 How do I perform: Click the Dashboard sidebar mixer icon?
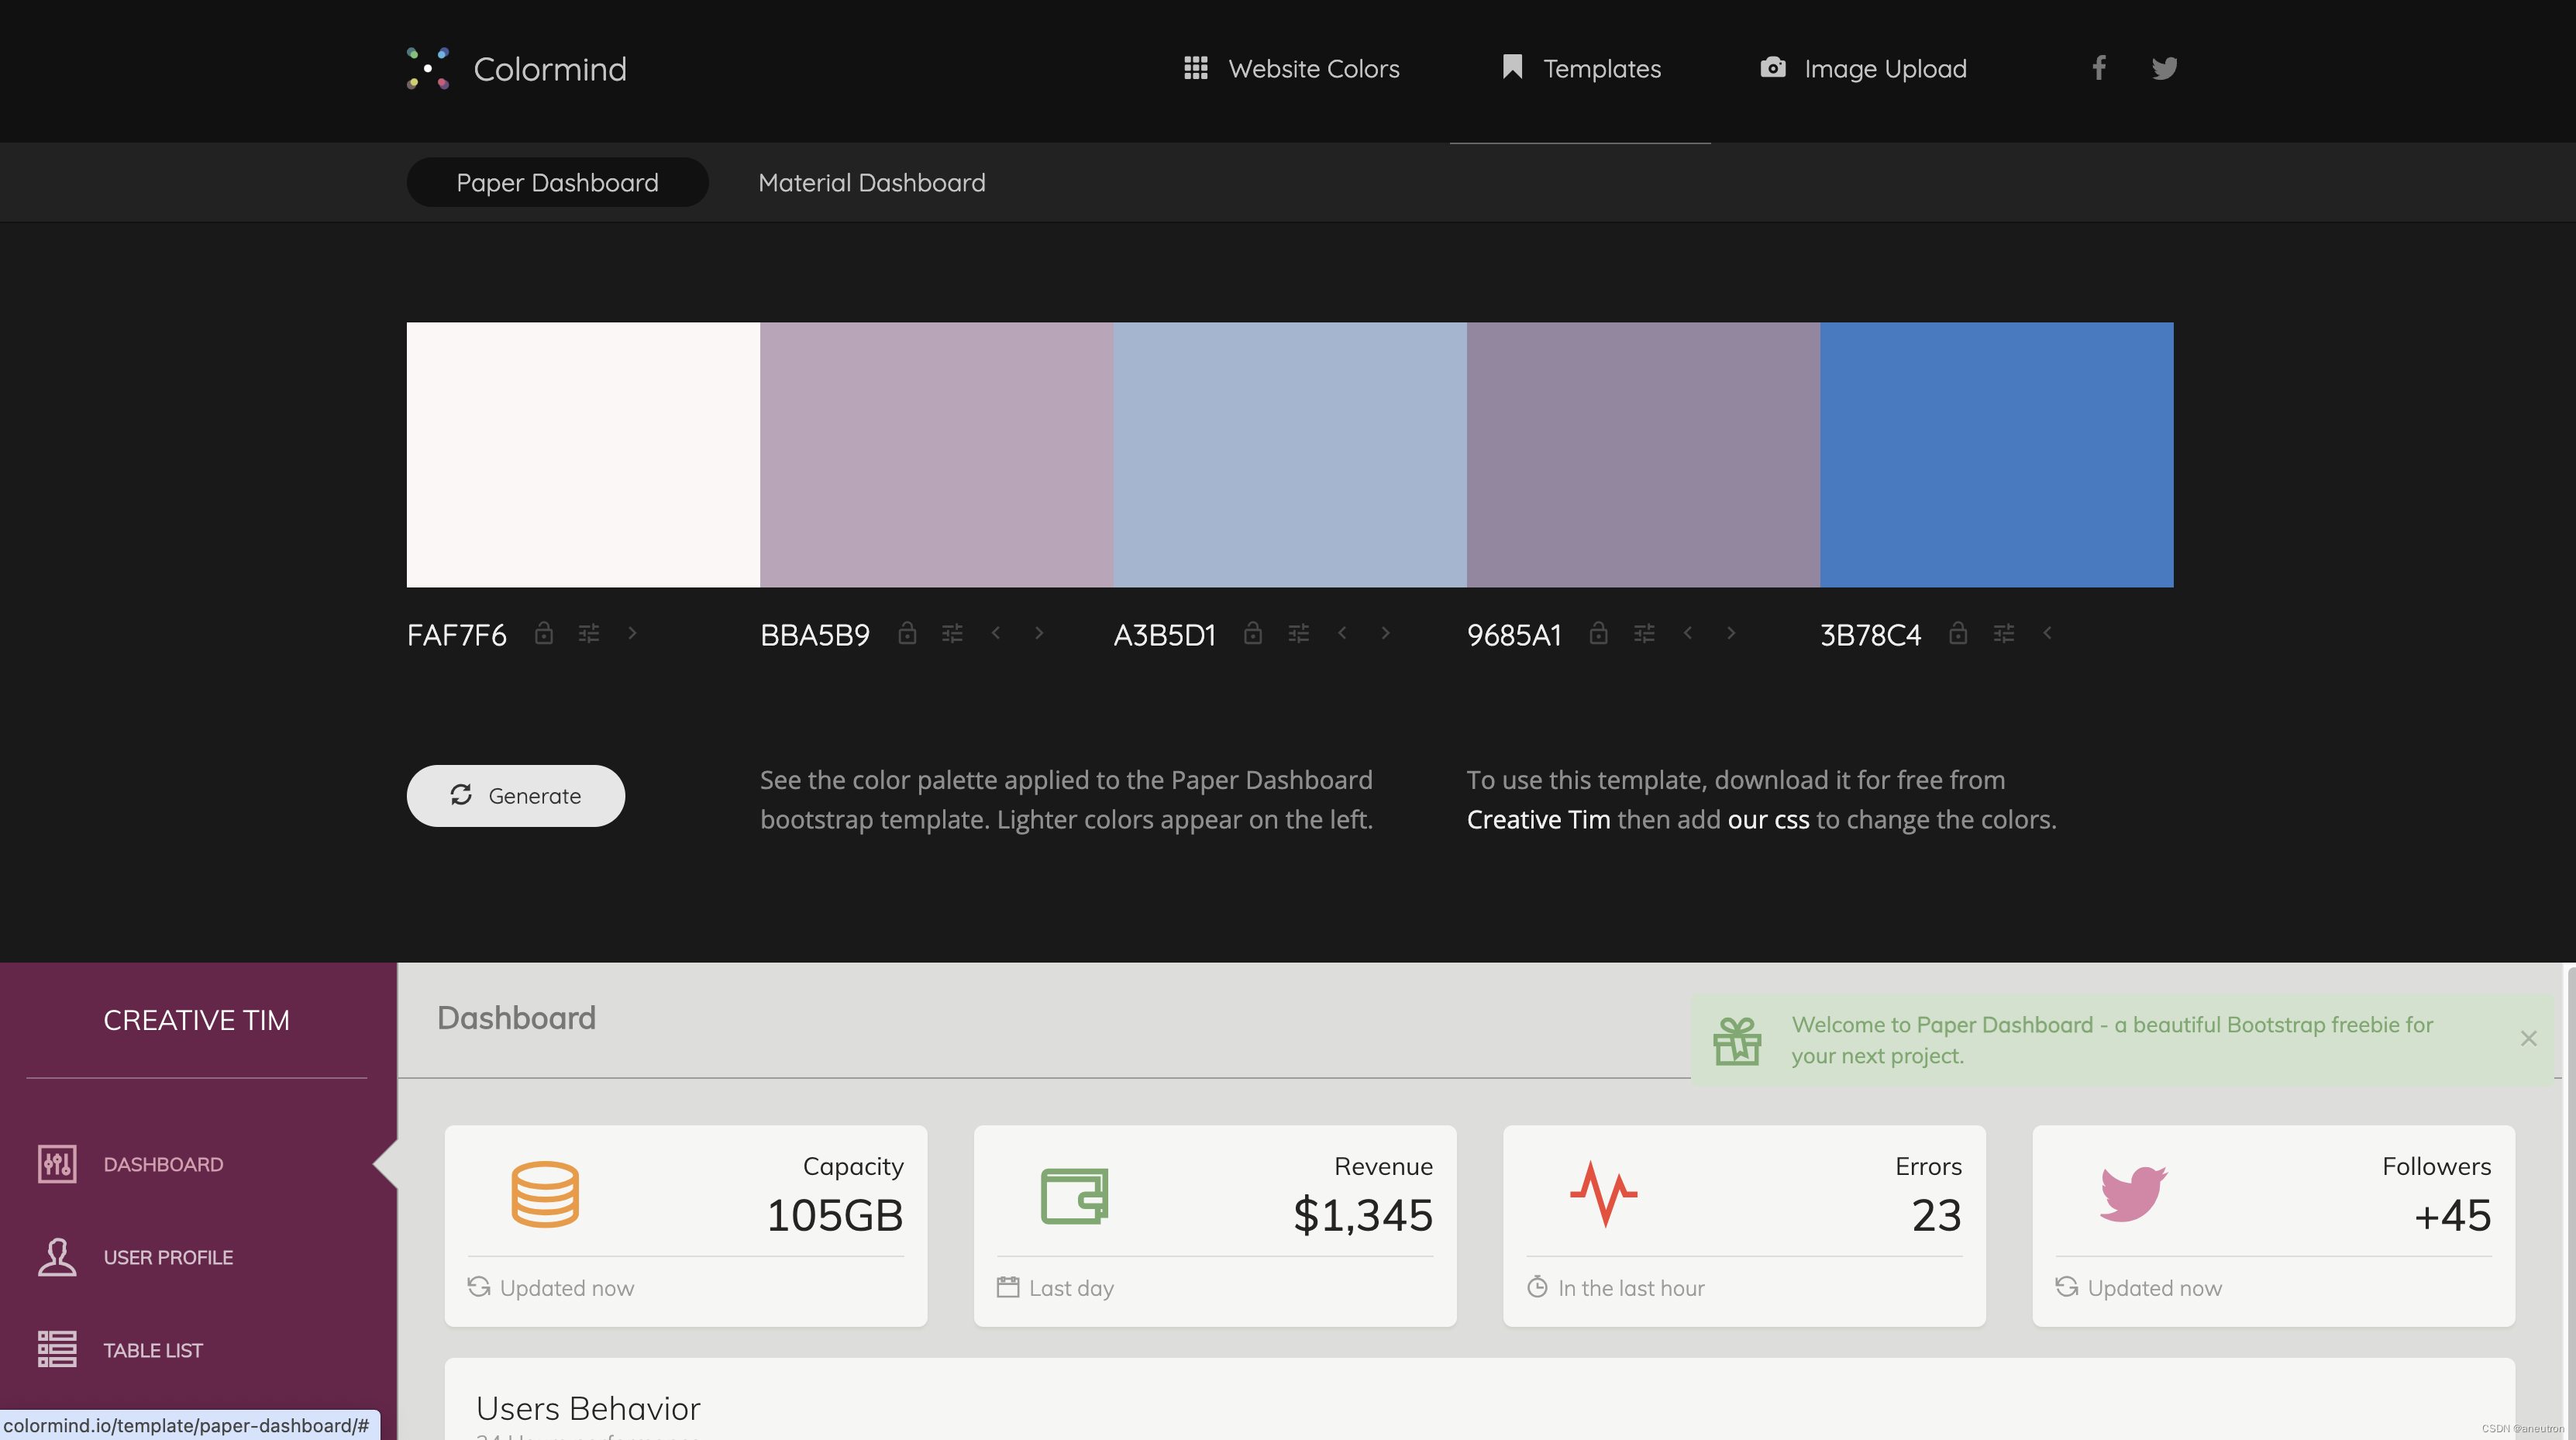(x=57, y=1164)
